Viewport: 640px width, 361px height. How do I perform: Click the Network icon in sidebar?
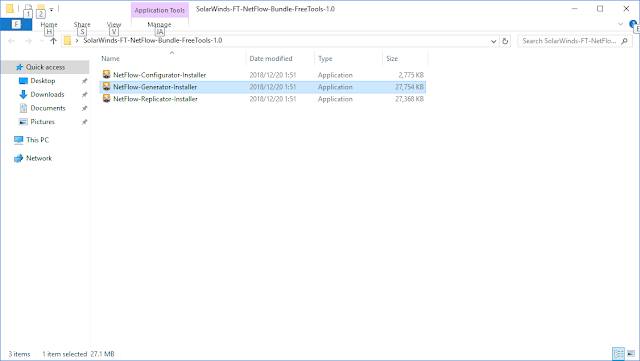click(18, 158)
